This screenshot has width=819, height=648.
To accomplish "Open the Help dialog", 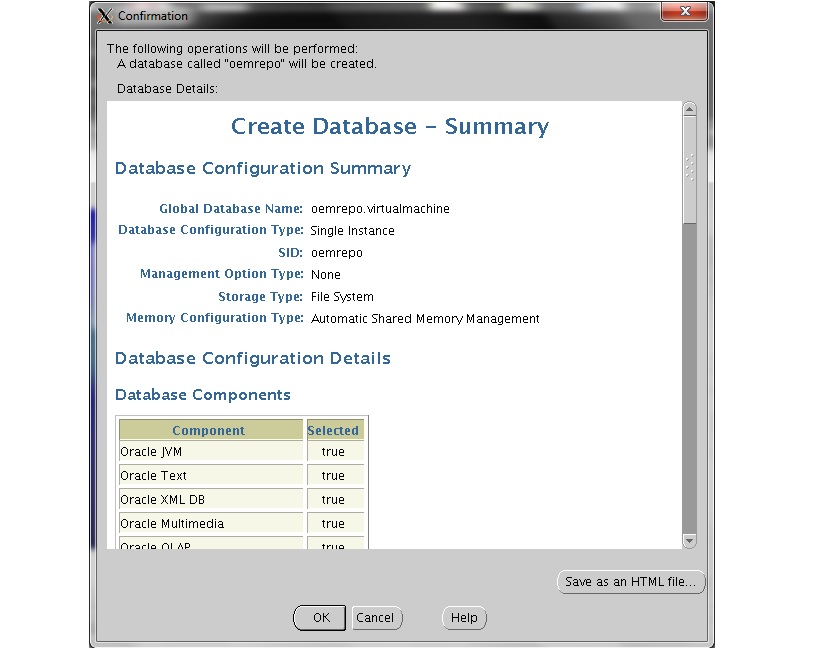I will tap(463, 617).
